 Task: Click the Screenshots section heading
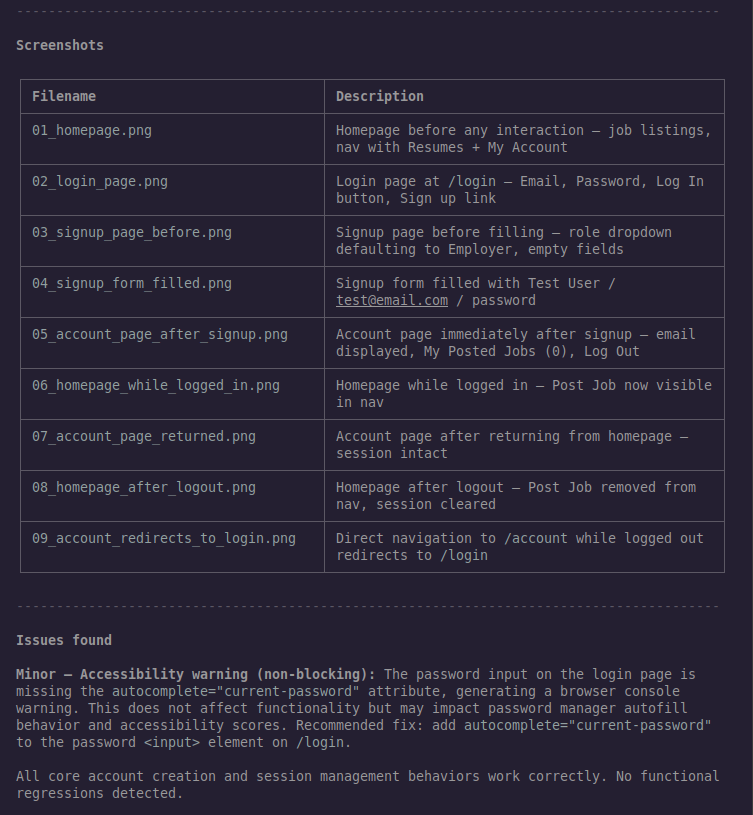(x=60, y=45)
